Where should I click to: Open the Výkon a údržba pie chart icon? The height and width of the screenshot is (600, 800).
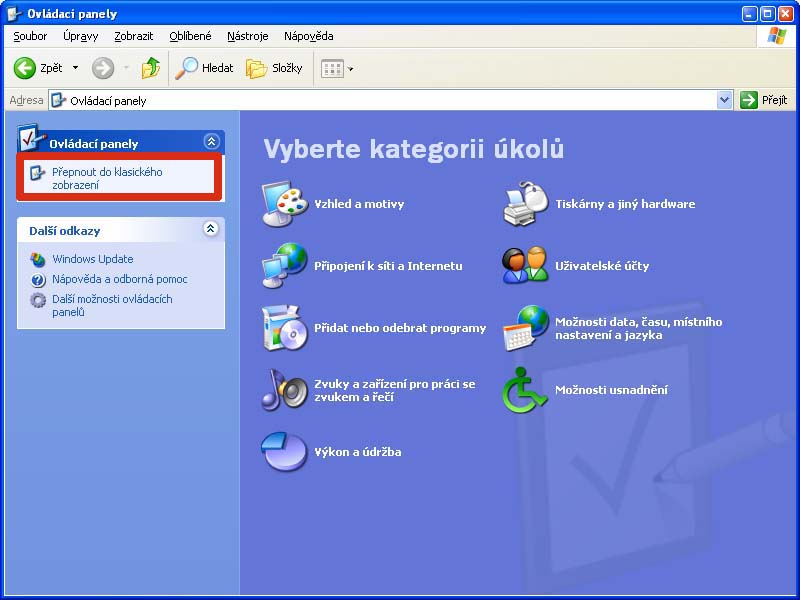click(x=284, y=452)
